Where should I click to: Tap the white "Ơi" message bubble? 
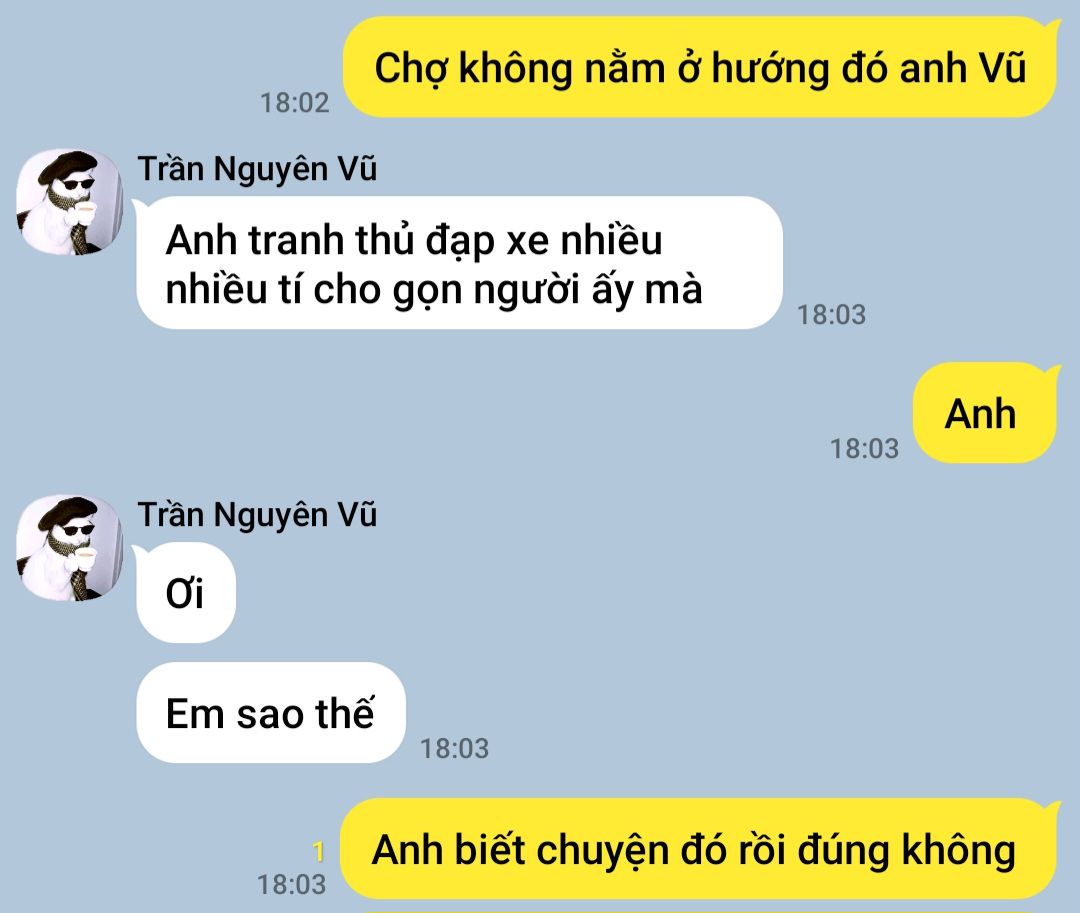186,592
